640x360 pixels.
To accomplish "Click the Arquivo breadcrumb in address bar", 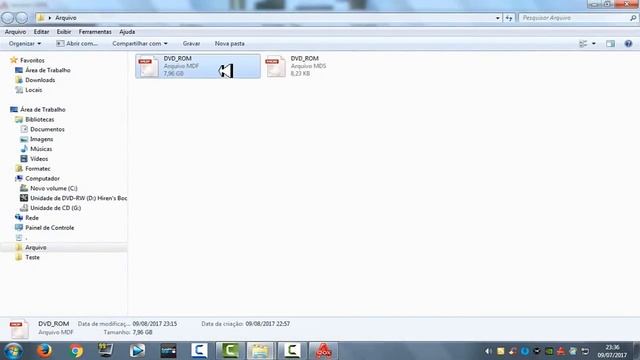I will click(x=66, y=18).
